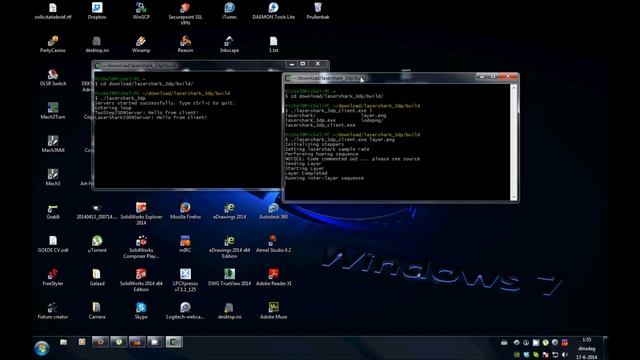Image resolution: width=640 pixels, height=360 pixels.
Task: Select the Mach3Mill shortcut
Action: 53,144
